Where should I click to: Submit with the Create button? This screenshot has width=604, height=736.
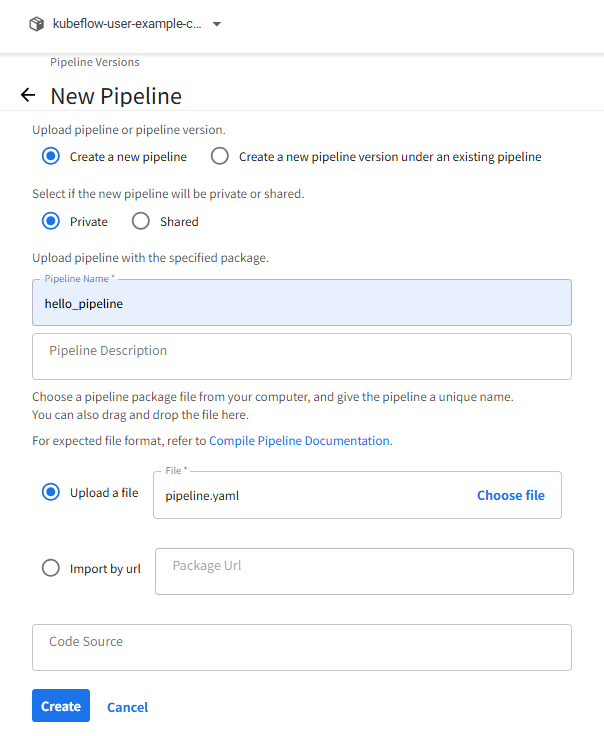[61, 706]
